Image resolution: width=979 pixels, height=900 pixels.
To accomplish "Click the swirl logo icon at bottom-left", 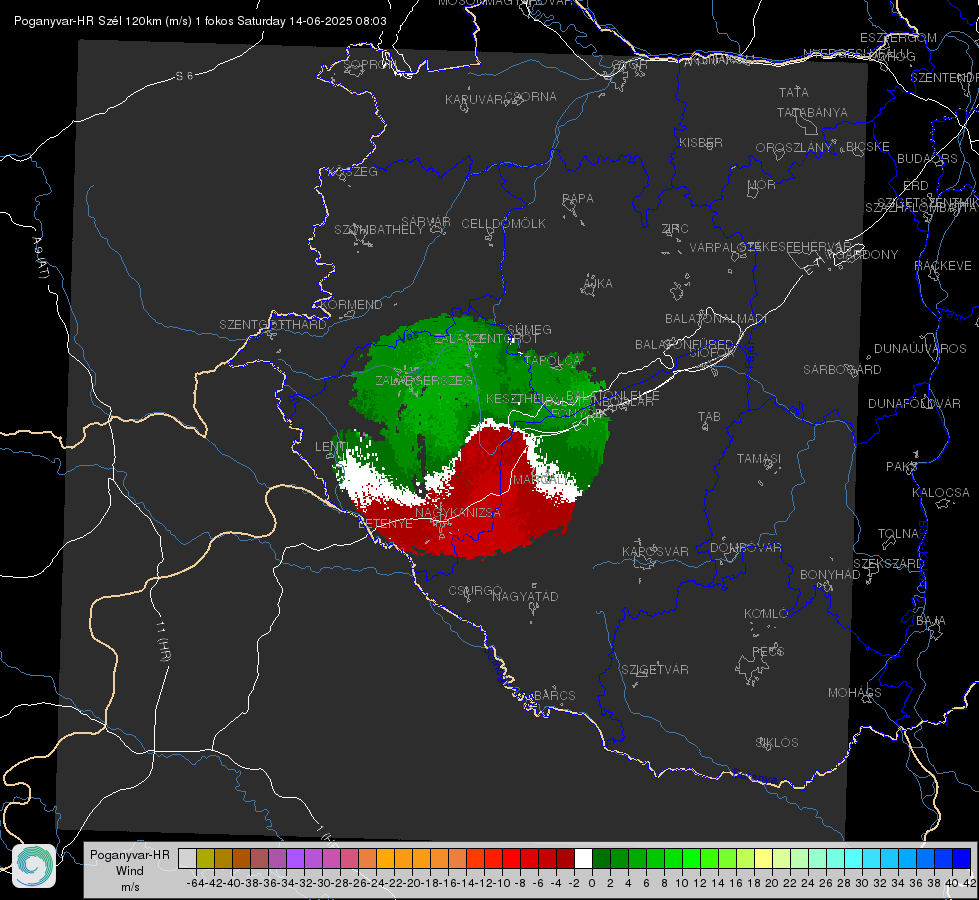I will (34, 866).
